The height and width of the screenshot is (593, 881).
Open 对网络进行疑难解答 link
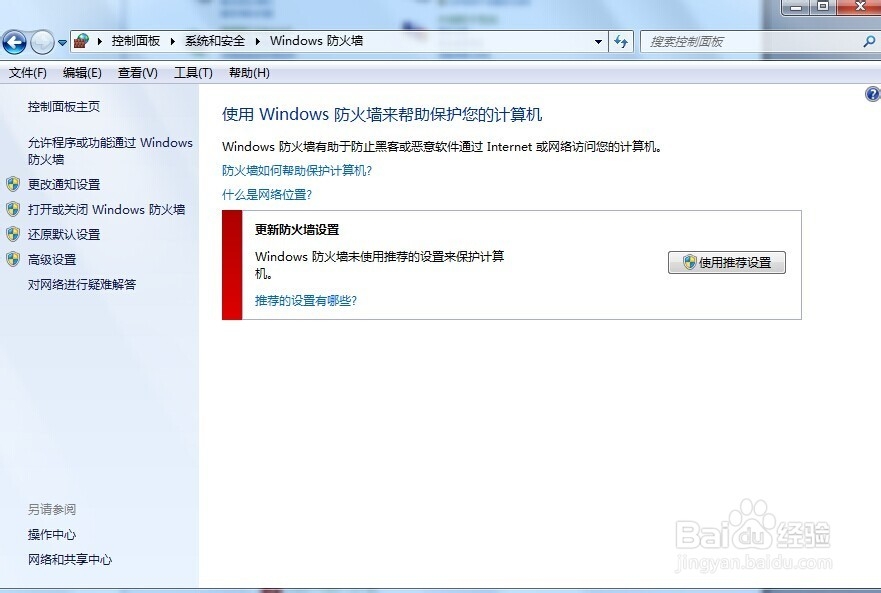pyautogui.click(x=82, y=284)
